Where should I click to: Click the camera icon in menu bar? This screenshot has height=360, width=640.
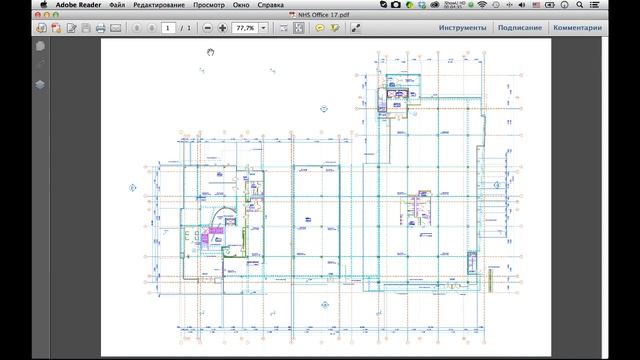[x=396, y=5]
